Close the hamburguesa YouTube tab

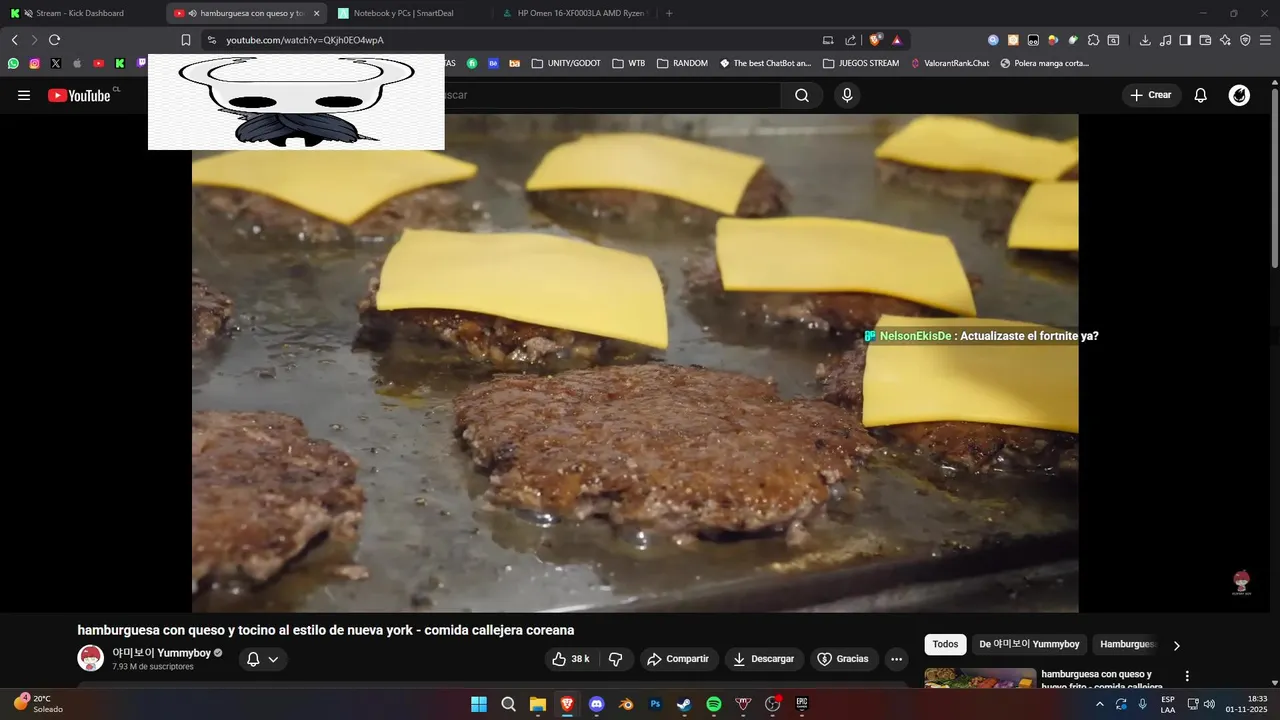click(316, 13)
